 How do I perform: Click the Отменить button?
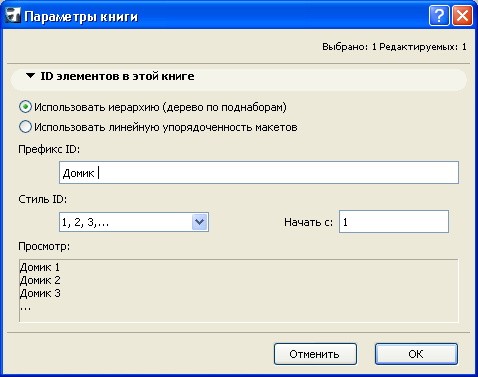coord(315,354)
